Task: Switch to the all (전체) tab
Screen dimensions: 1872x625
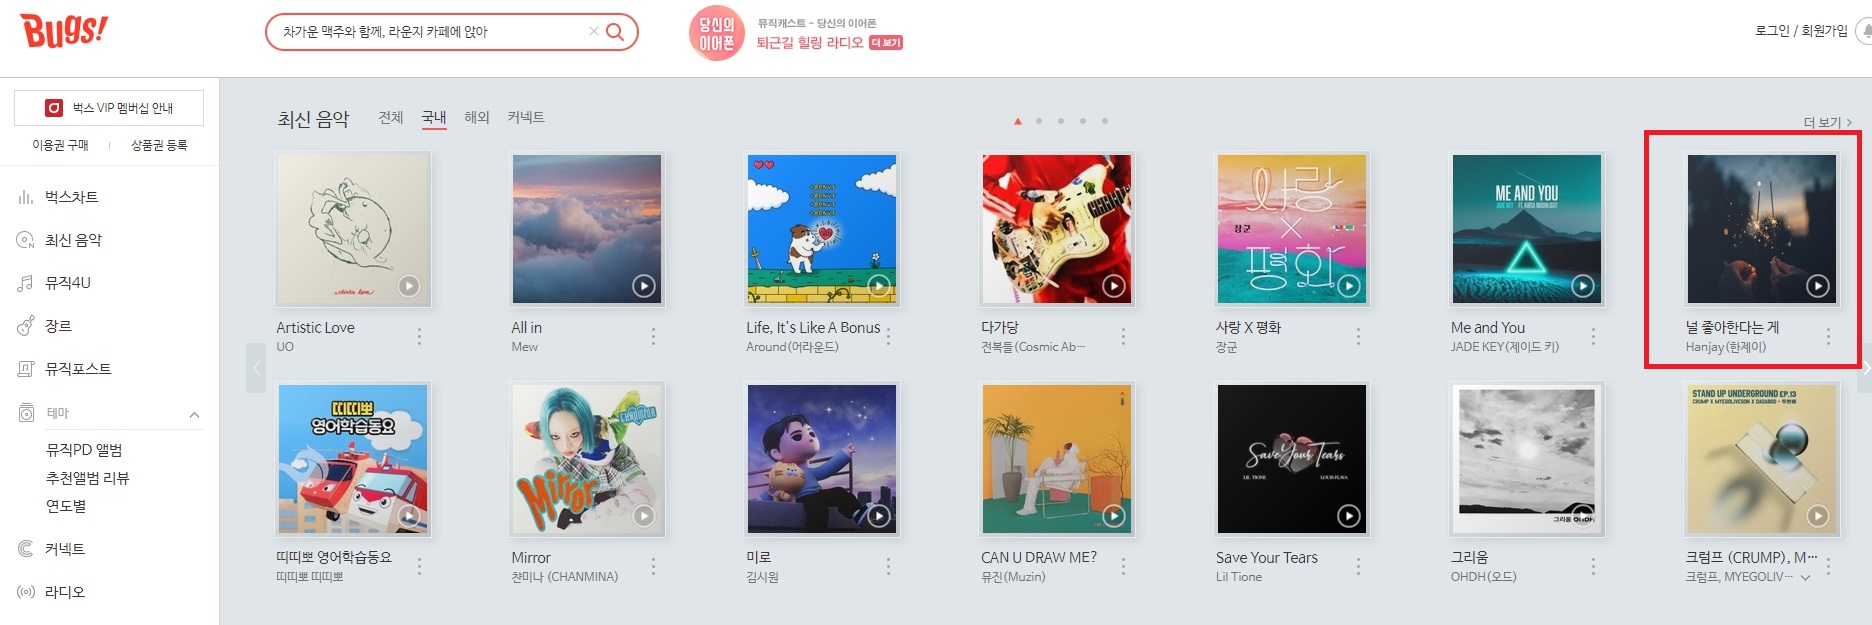Action: point(391,118)
